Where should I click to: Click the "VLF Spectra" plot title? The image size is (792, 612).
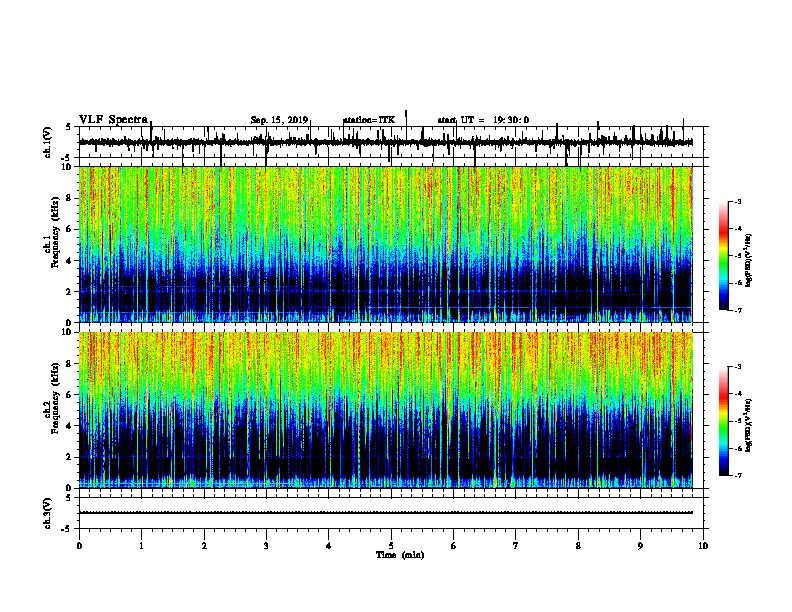(113, 119)
